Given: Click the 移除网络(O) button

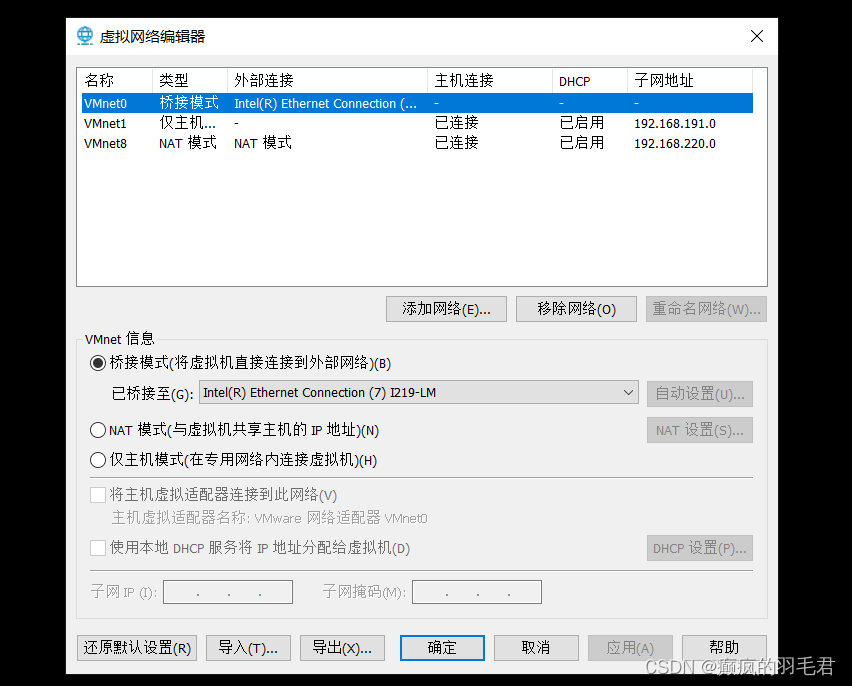Looking at the screenshot, I should pyautogui.click(x=576, y=309).
